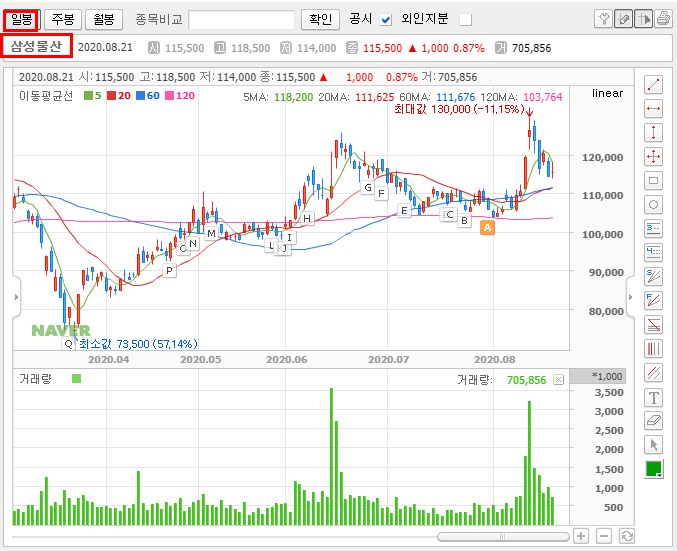Image resolution: width=677 pixels, height=551 pixels.
Task: Open the H disclosure marker
Action: pyautogui.click(x=307, y=218)
